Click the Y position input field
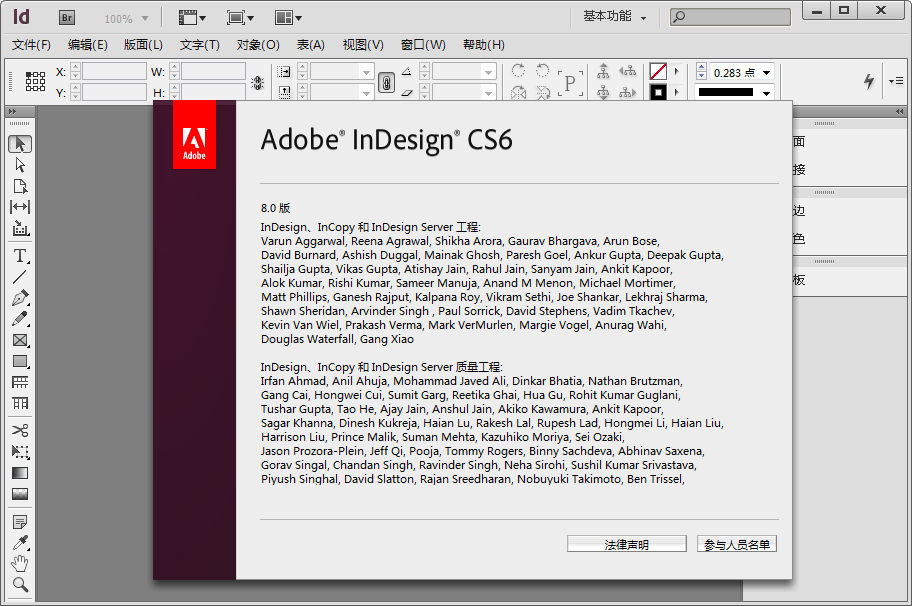The width and height of the screenshot is (912, 606). 114,92
